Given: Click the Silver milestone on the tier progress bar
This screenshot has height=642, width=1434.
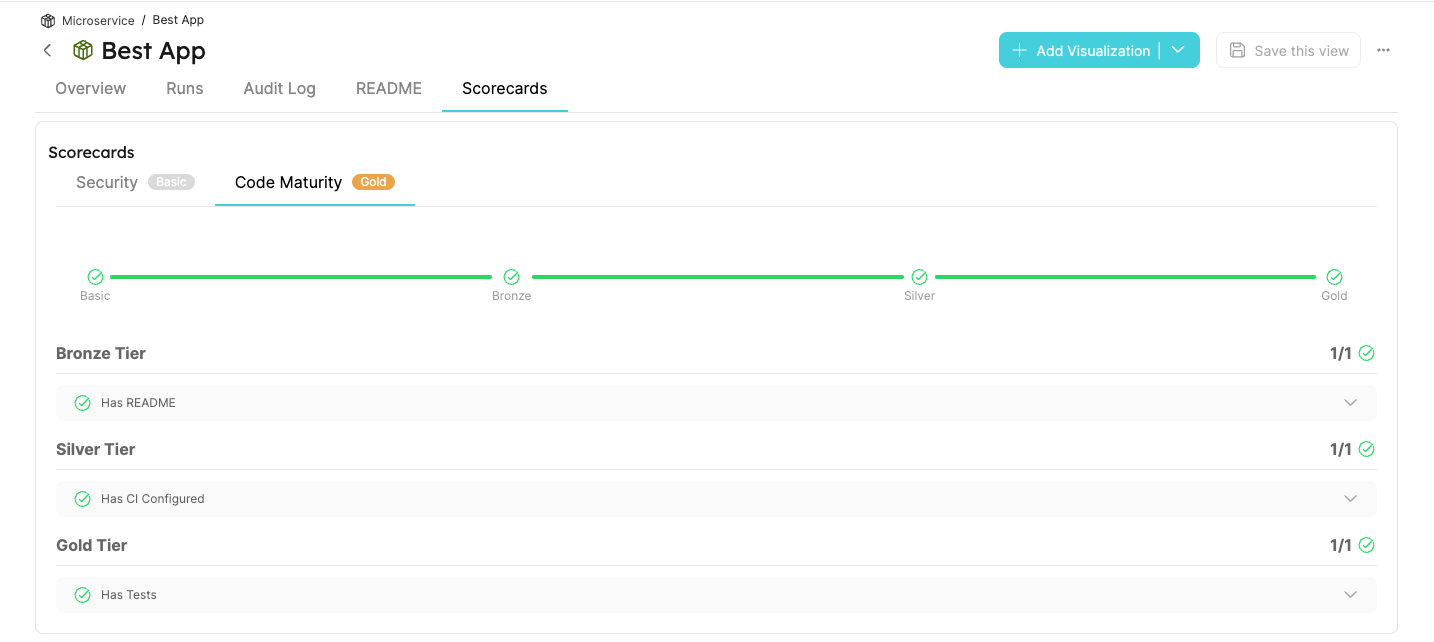Looking at the screenshot, I should 918,277.
